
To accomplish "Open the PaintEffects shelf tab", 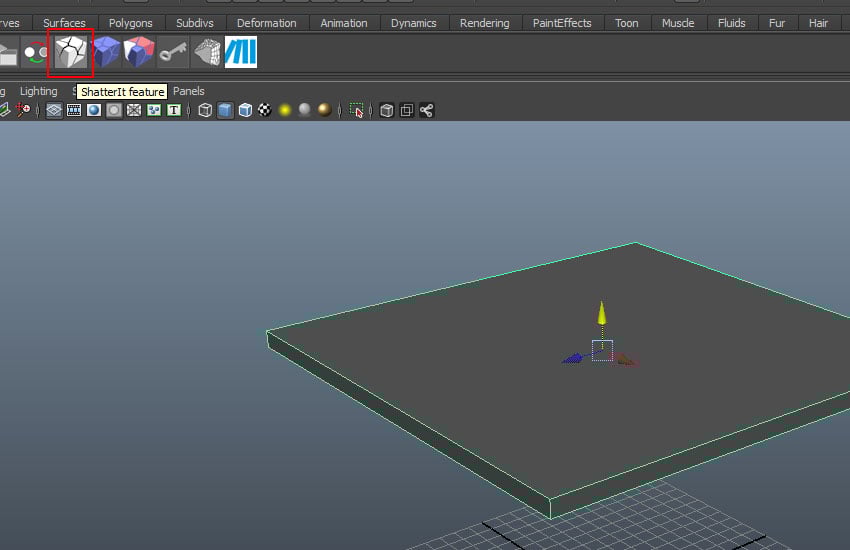I will [561, 23].
